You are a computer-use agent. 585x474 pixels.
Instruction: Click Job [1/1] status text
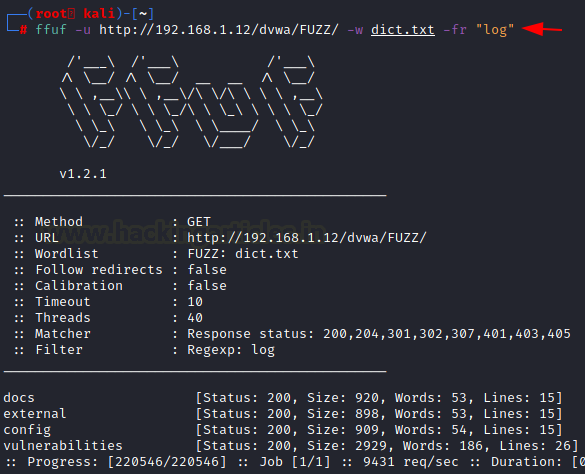(x=295, y=462)
